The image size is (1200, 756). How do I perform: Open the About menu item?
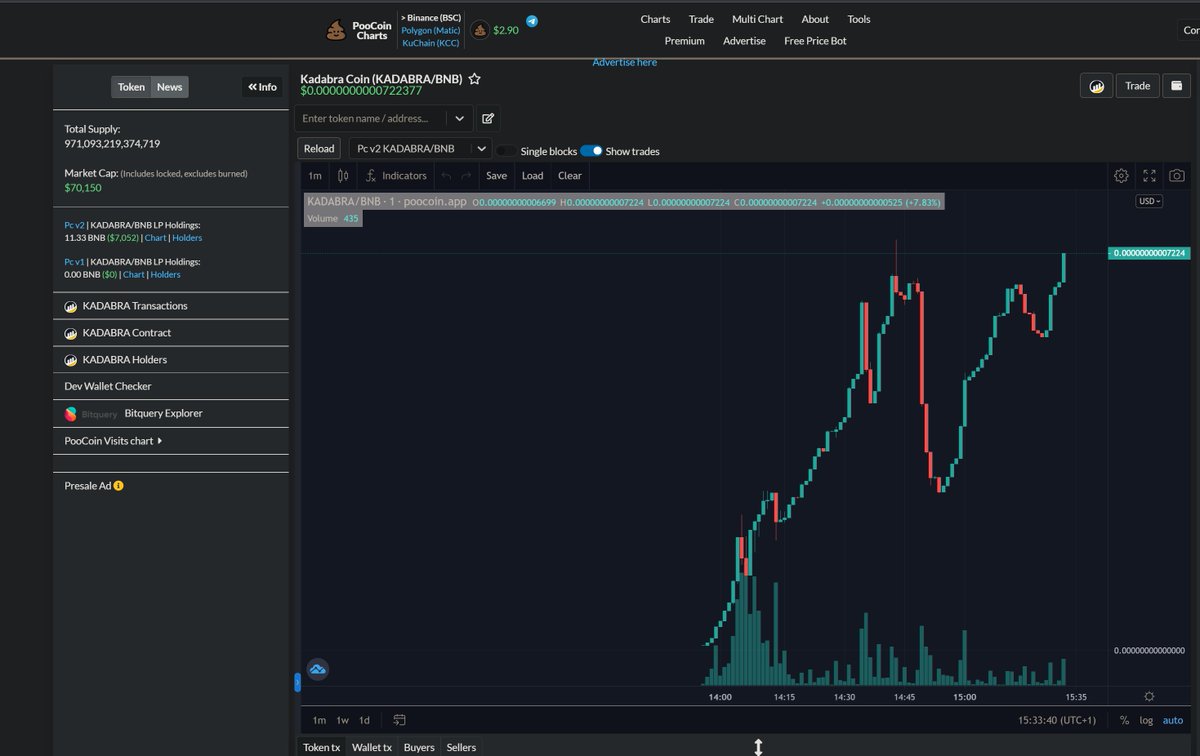(x=815, y=19)
